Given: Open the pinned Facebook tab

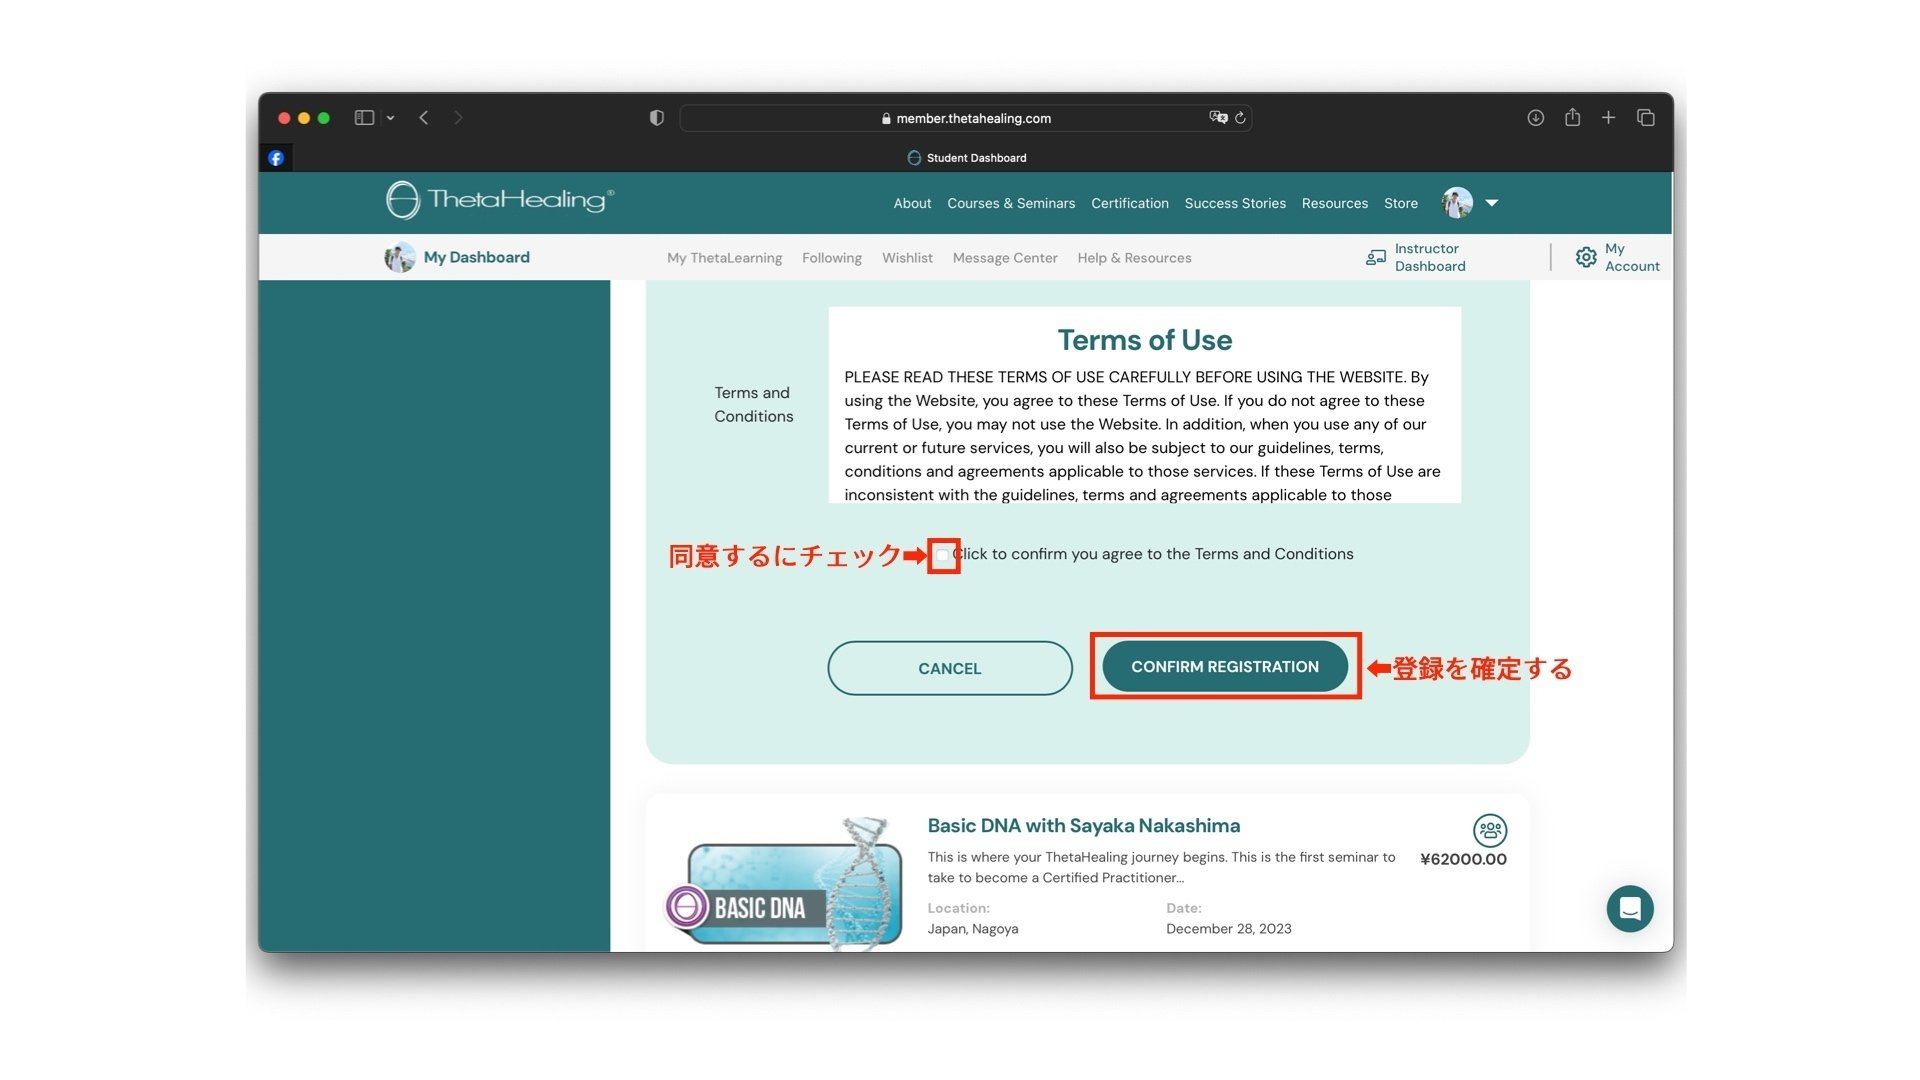Looking at the screenshot, I should click(x=276, y=158).
